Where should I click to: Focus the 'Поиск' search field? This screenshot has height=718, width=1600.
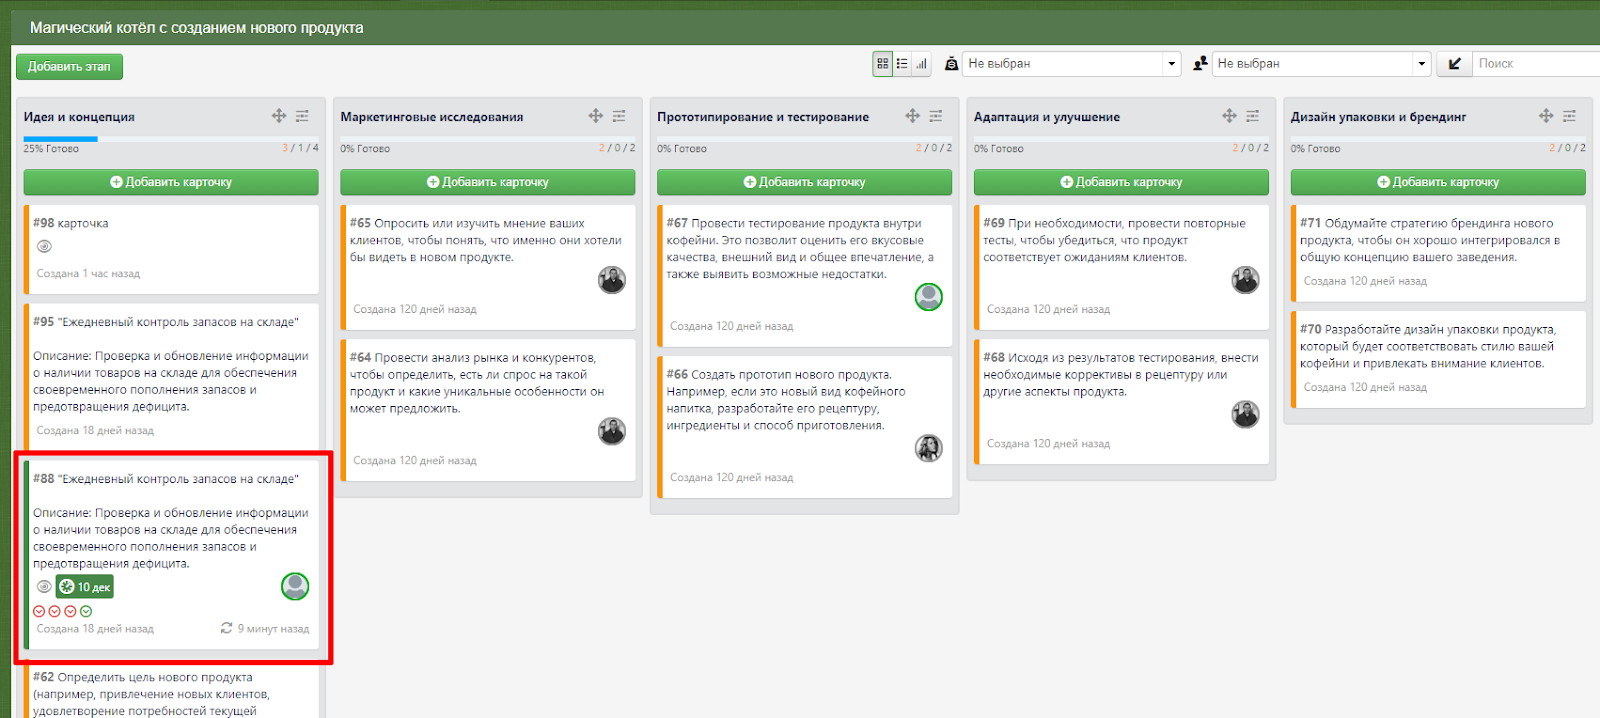point(1536,63)
